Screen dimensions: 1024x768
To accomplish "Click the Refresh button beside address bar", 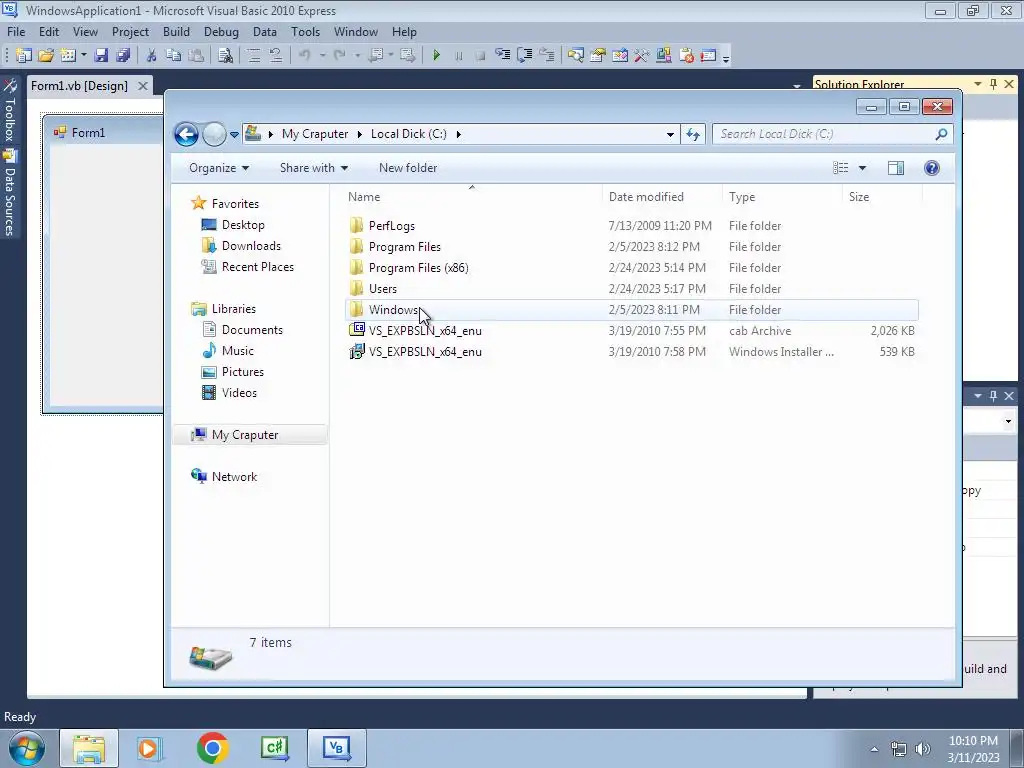I will (x=693, y=134).
